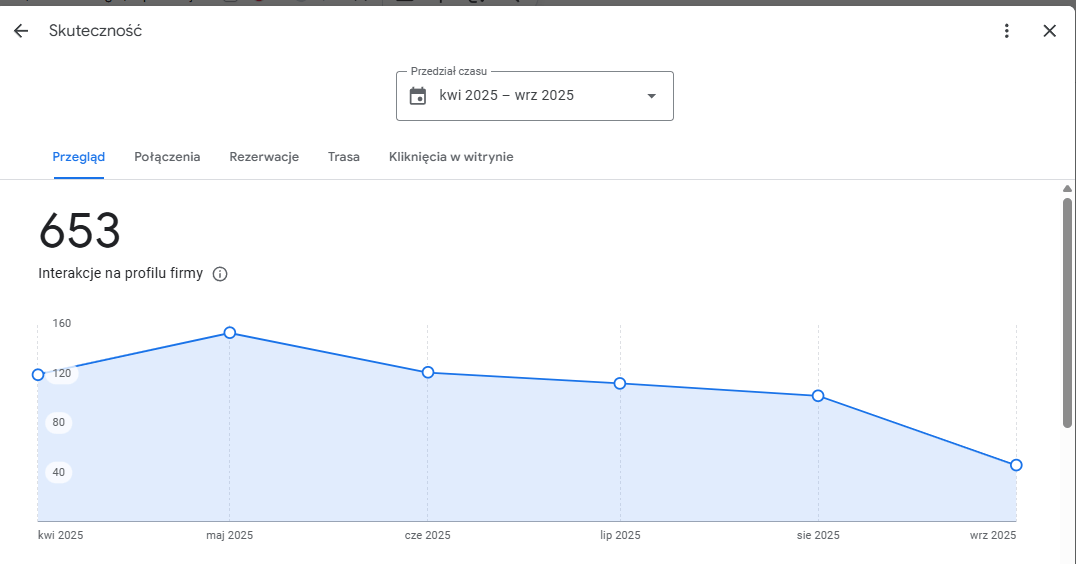Expand the Przedział czasu dropdown arrow

[x=651, y=96]
